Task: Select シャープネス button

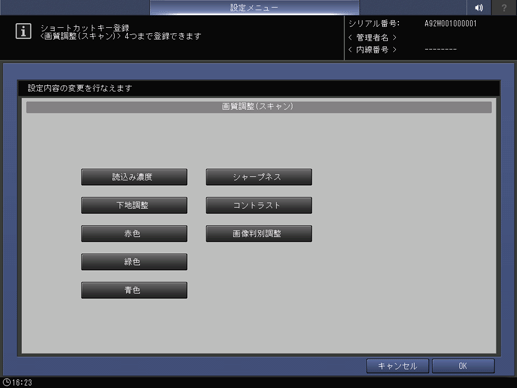Action: [259, 177]
